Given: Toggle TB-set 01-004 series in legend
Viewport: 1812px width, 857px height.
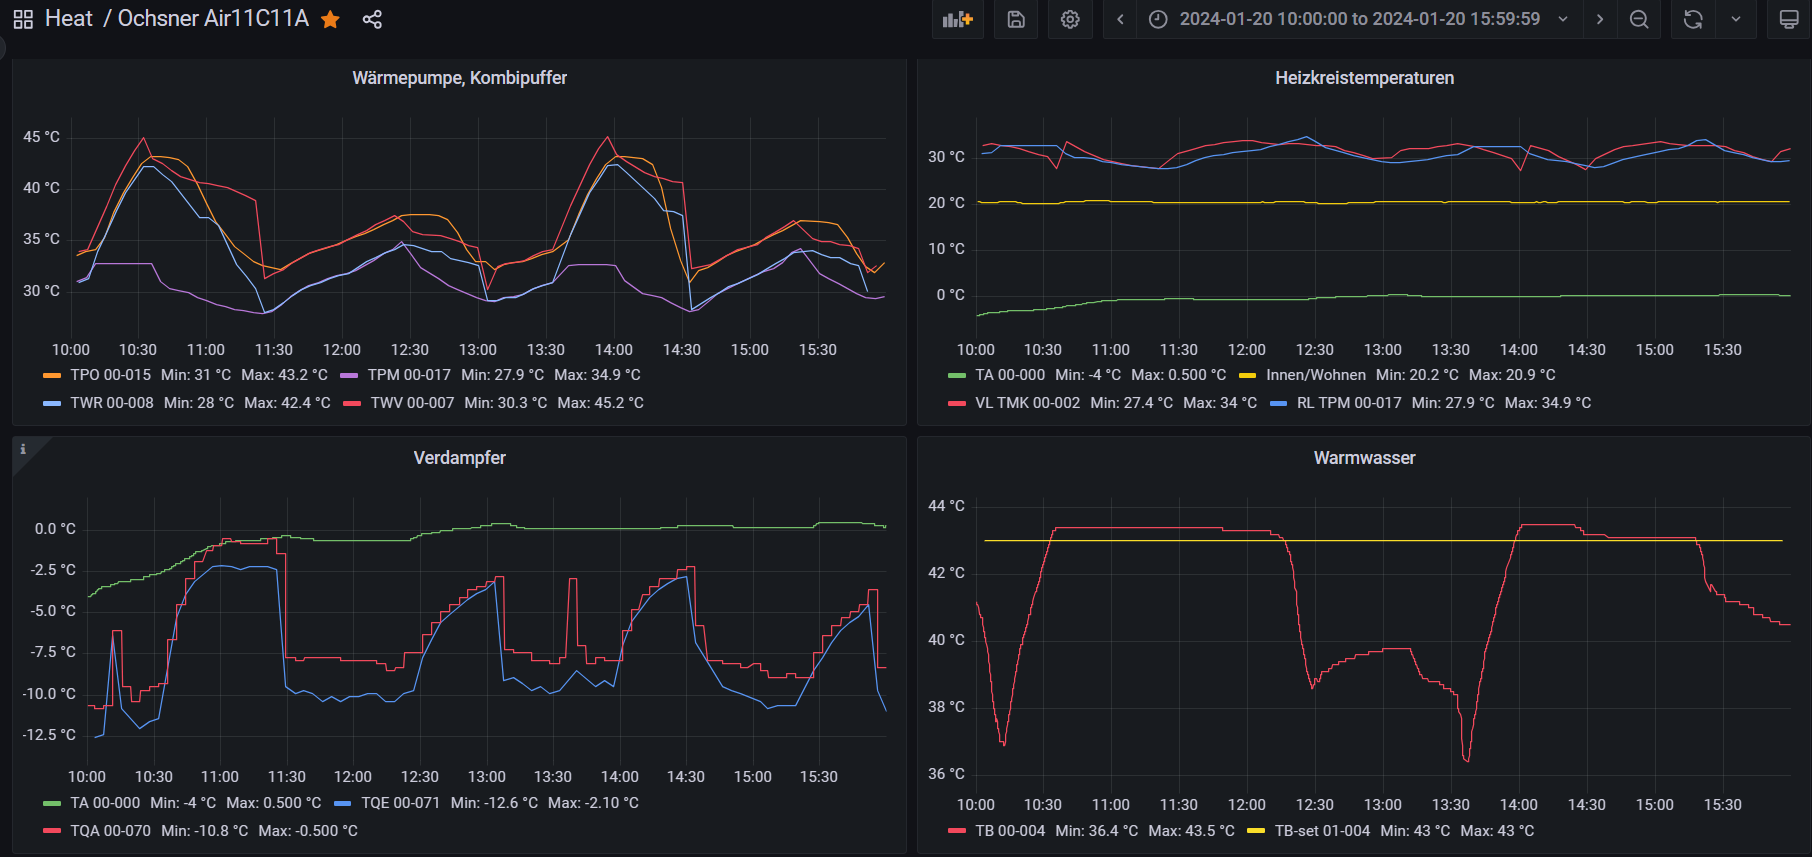Looking at the screenshot, I should [1322, 831].
